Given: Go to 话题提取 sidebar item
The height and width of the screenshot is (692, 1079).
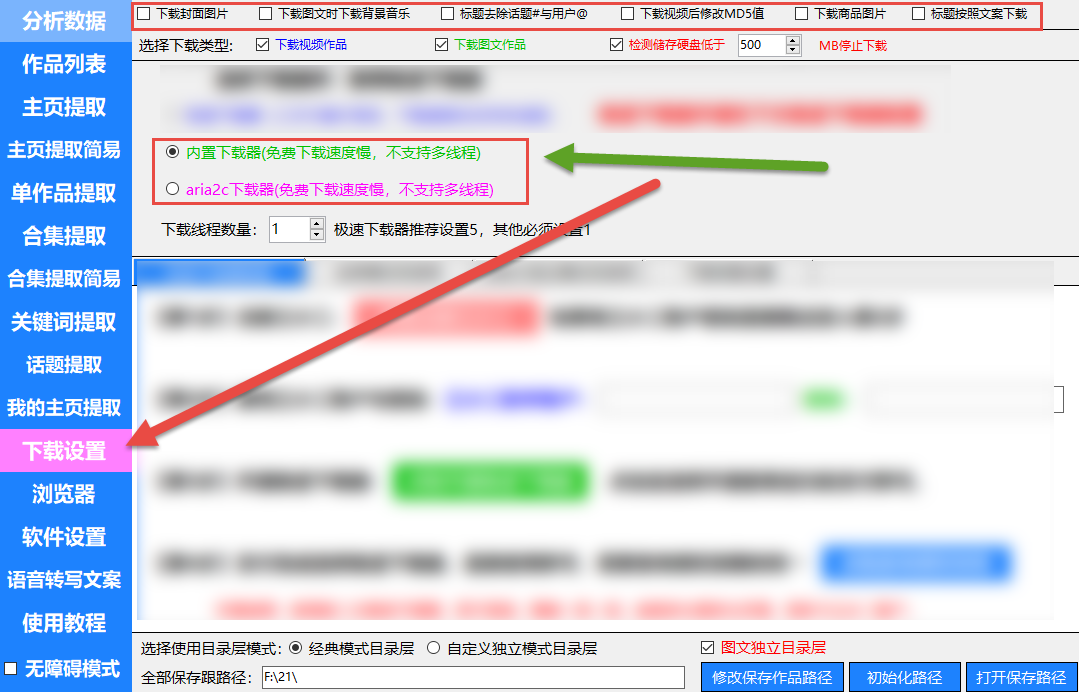Looking at the screenshot, I should pos(65,365).
